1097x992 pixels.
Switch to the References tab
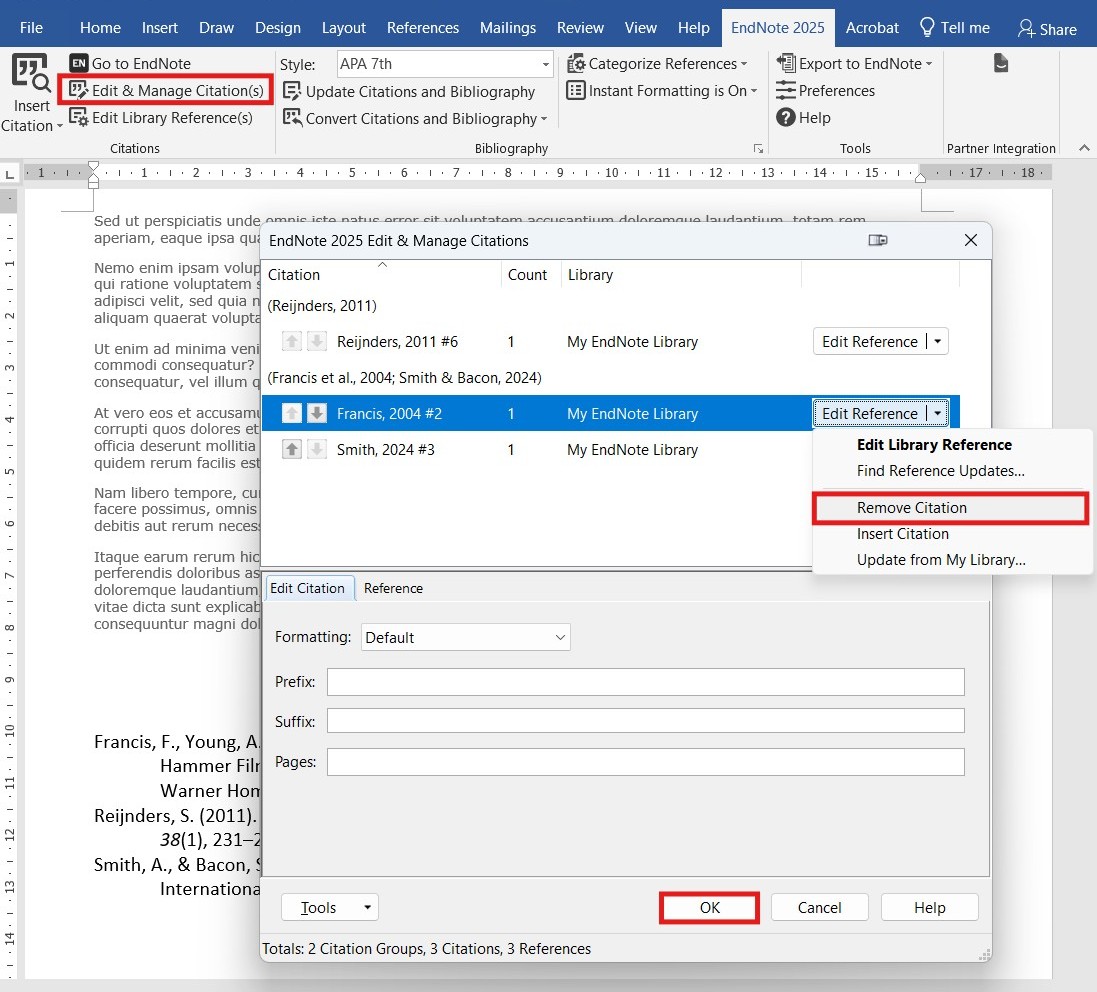(423, 28)
